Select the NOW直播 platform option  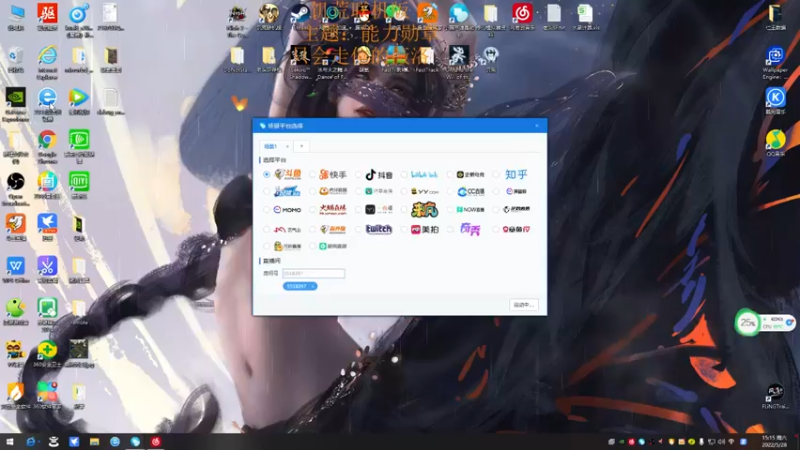pyautogui.click(x=450, y=210)
